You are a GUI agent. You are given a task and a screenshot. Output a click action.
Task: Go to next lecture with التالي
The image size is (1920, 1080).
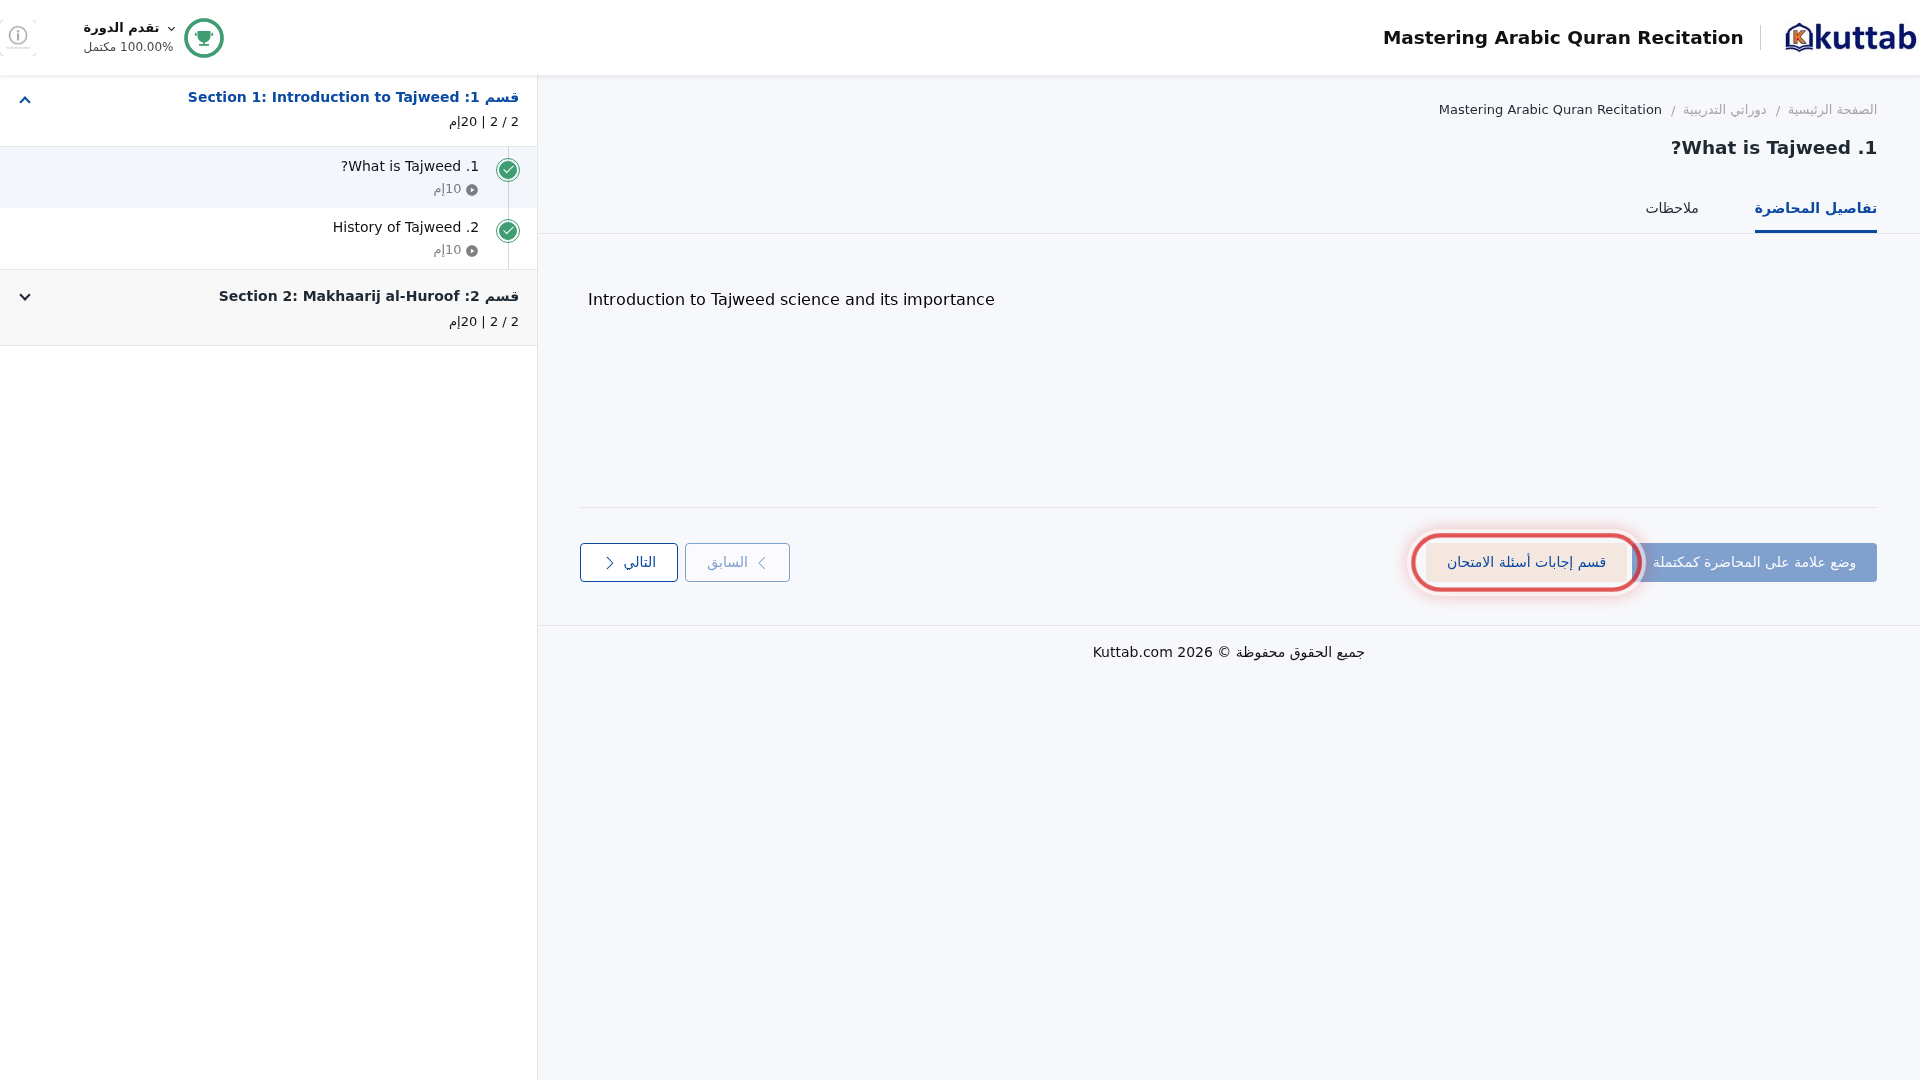(628, 562)
